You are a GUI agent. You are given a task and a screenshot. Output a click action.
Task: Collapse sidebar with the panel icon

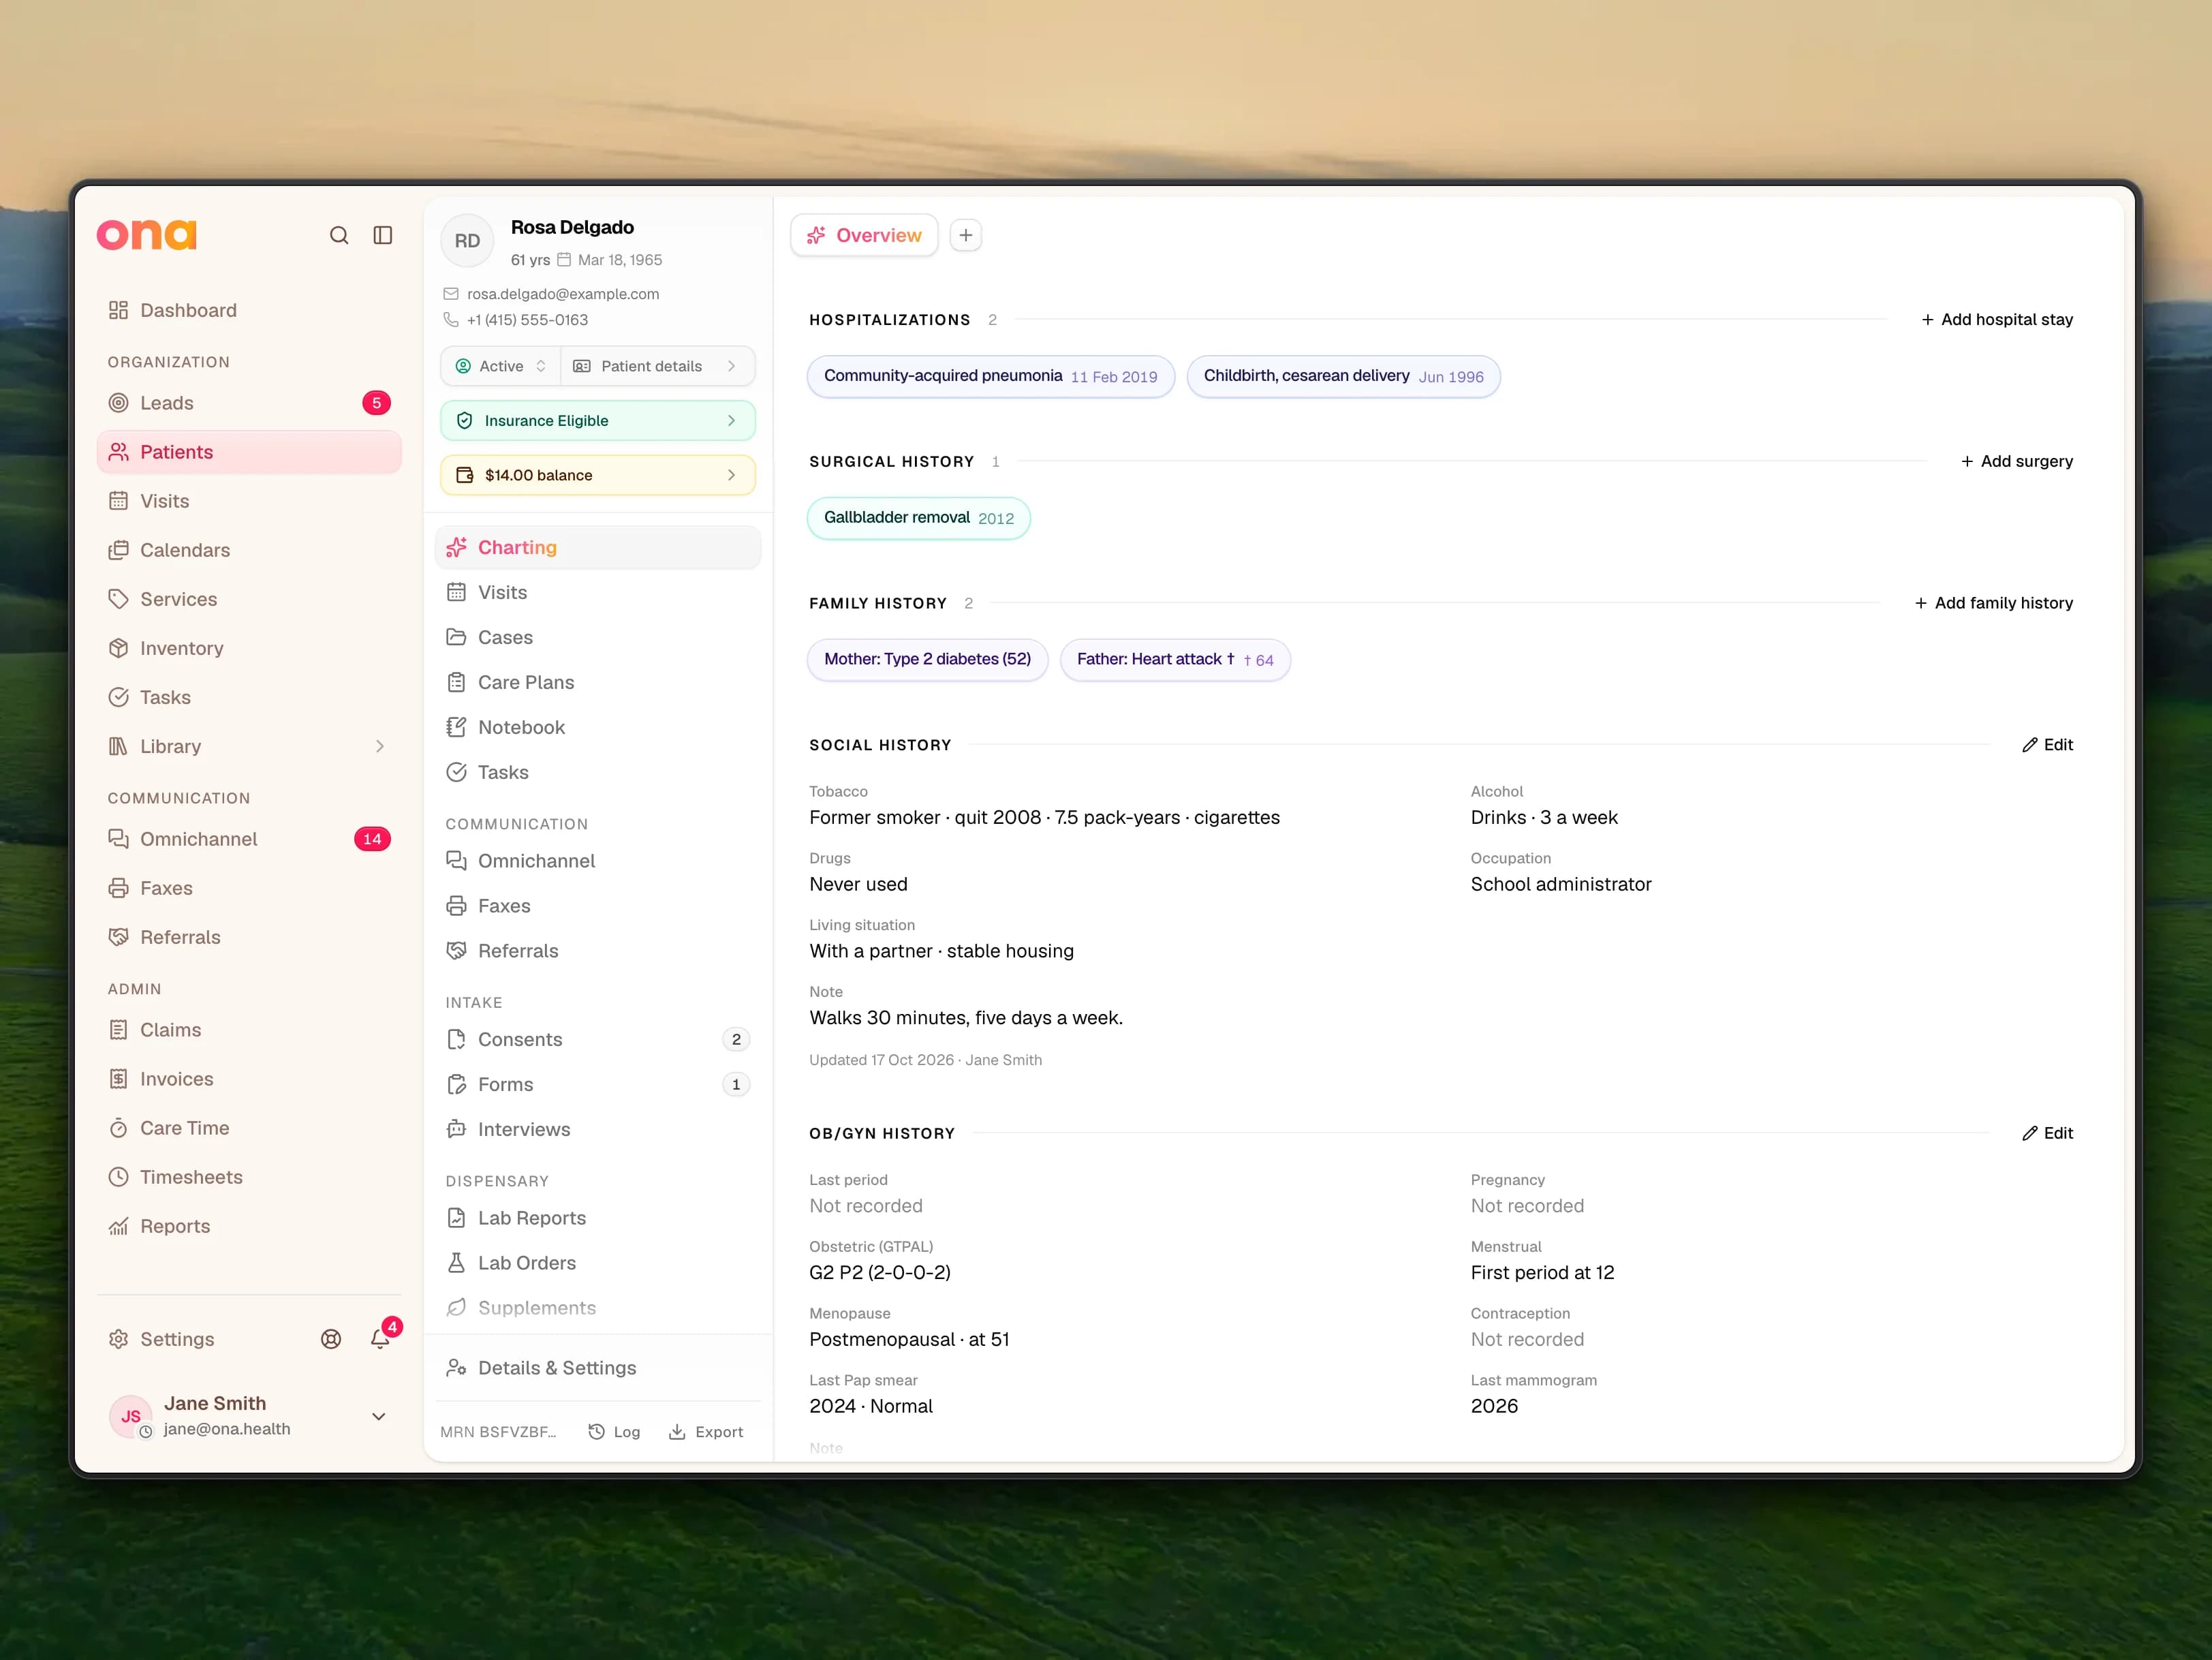pos(383,235)
